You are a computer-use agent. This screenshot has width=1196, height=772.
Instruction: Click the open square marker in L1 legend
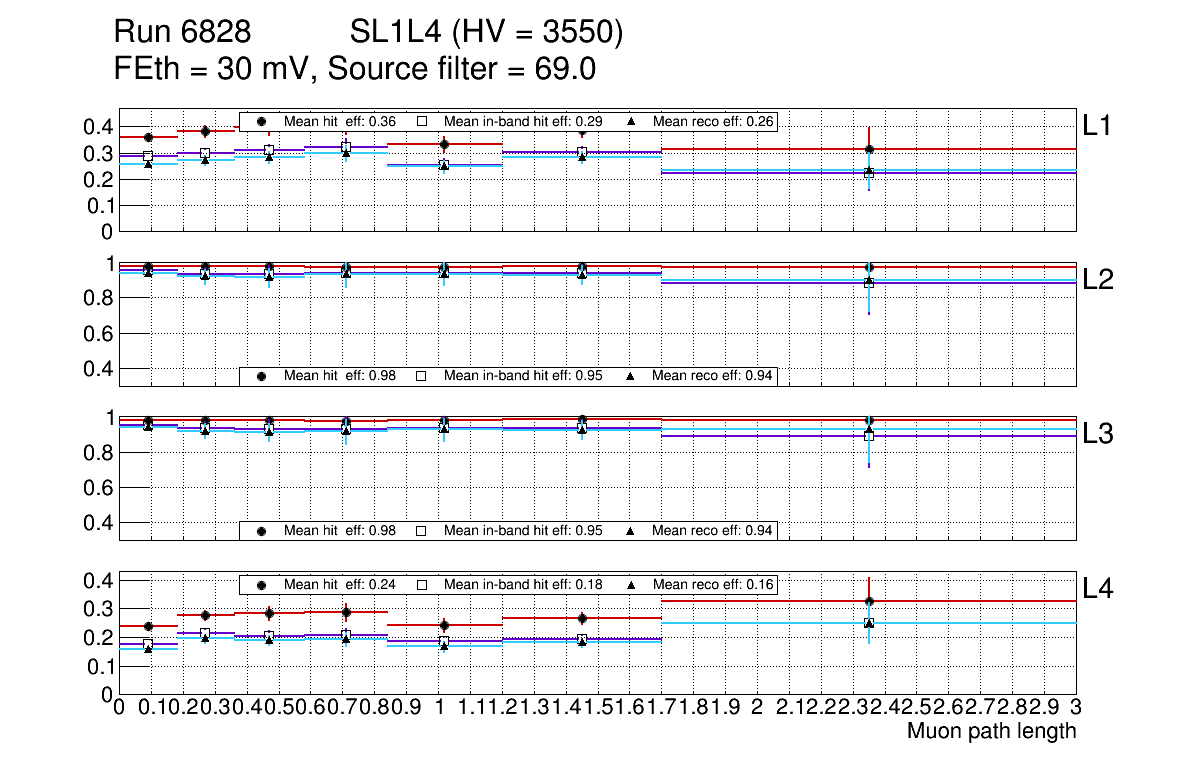click(421, 121)
